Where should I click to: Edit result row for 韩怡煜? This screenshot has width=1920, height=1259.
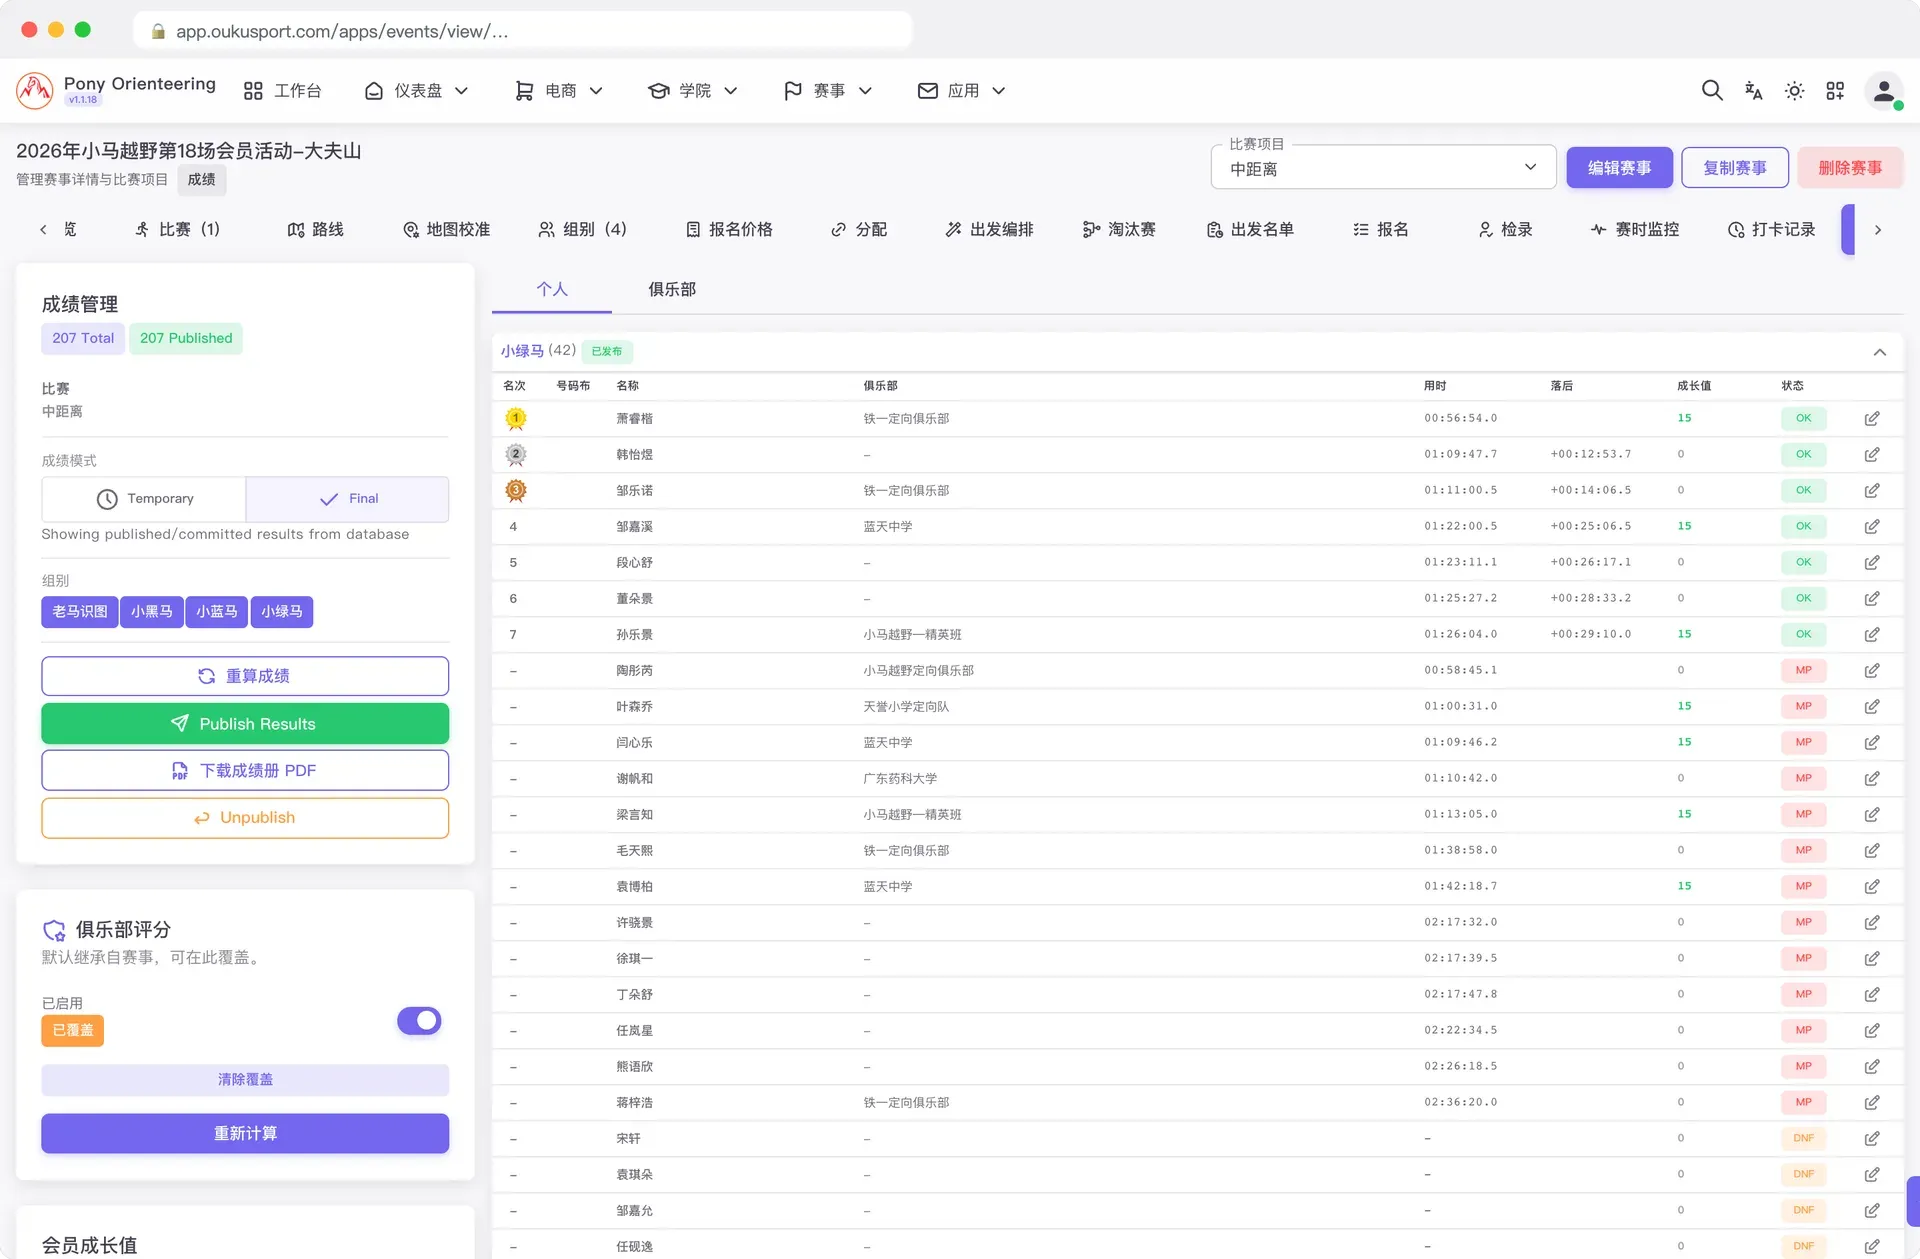(1872, 454)
